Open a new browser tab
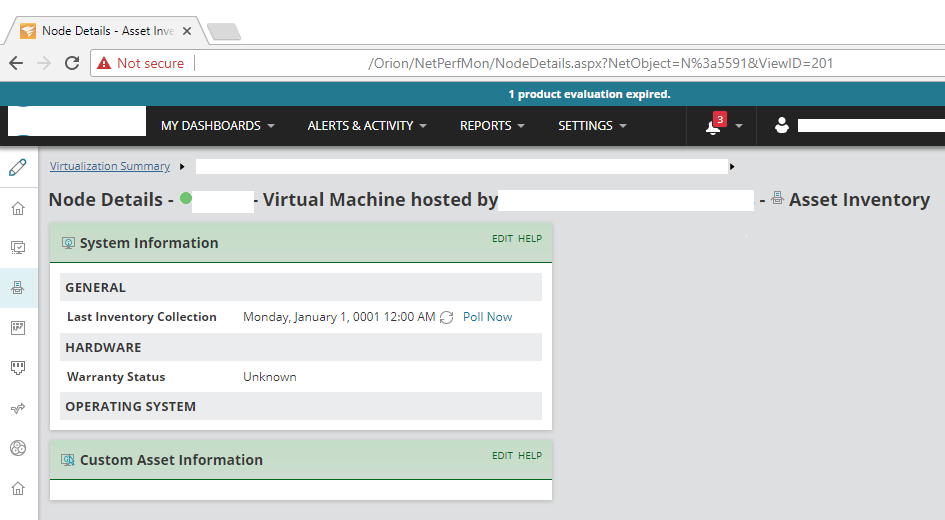The width and height of the screenshot is (945, 520). [x=224, y=31]
